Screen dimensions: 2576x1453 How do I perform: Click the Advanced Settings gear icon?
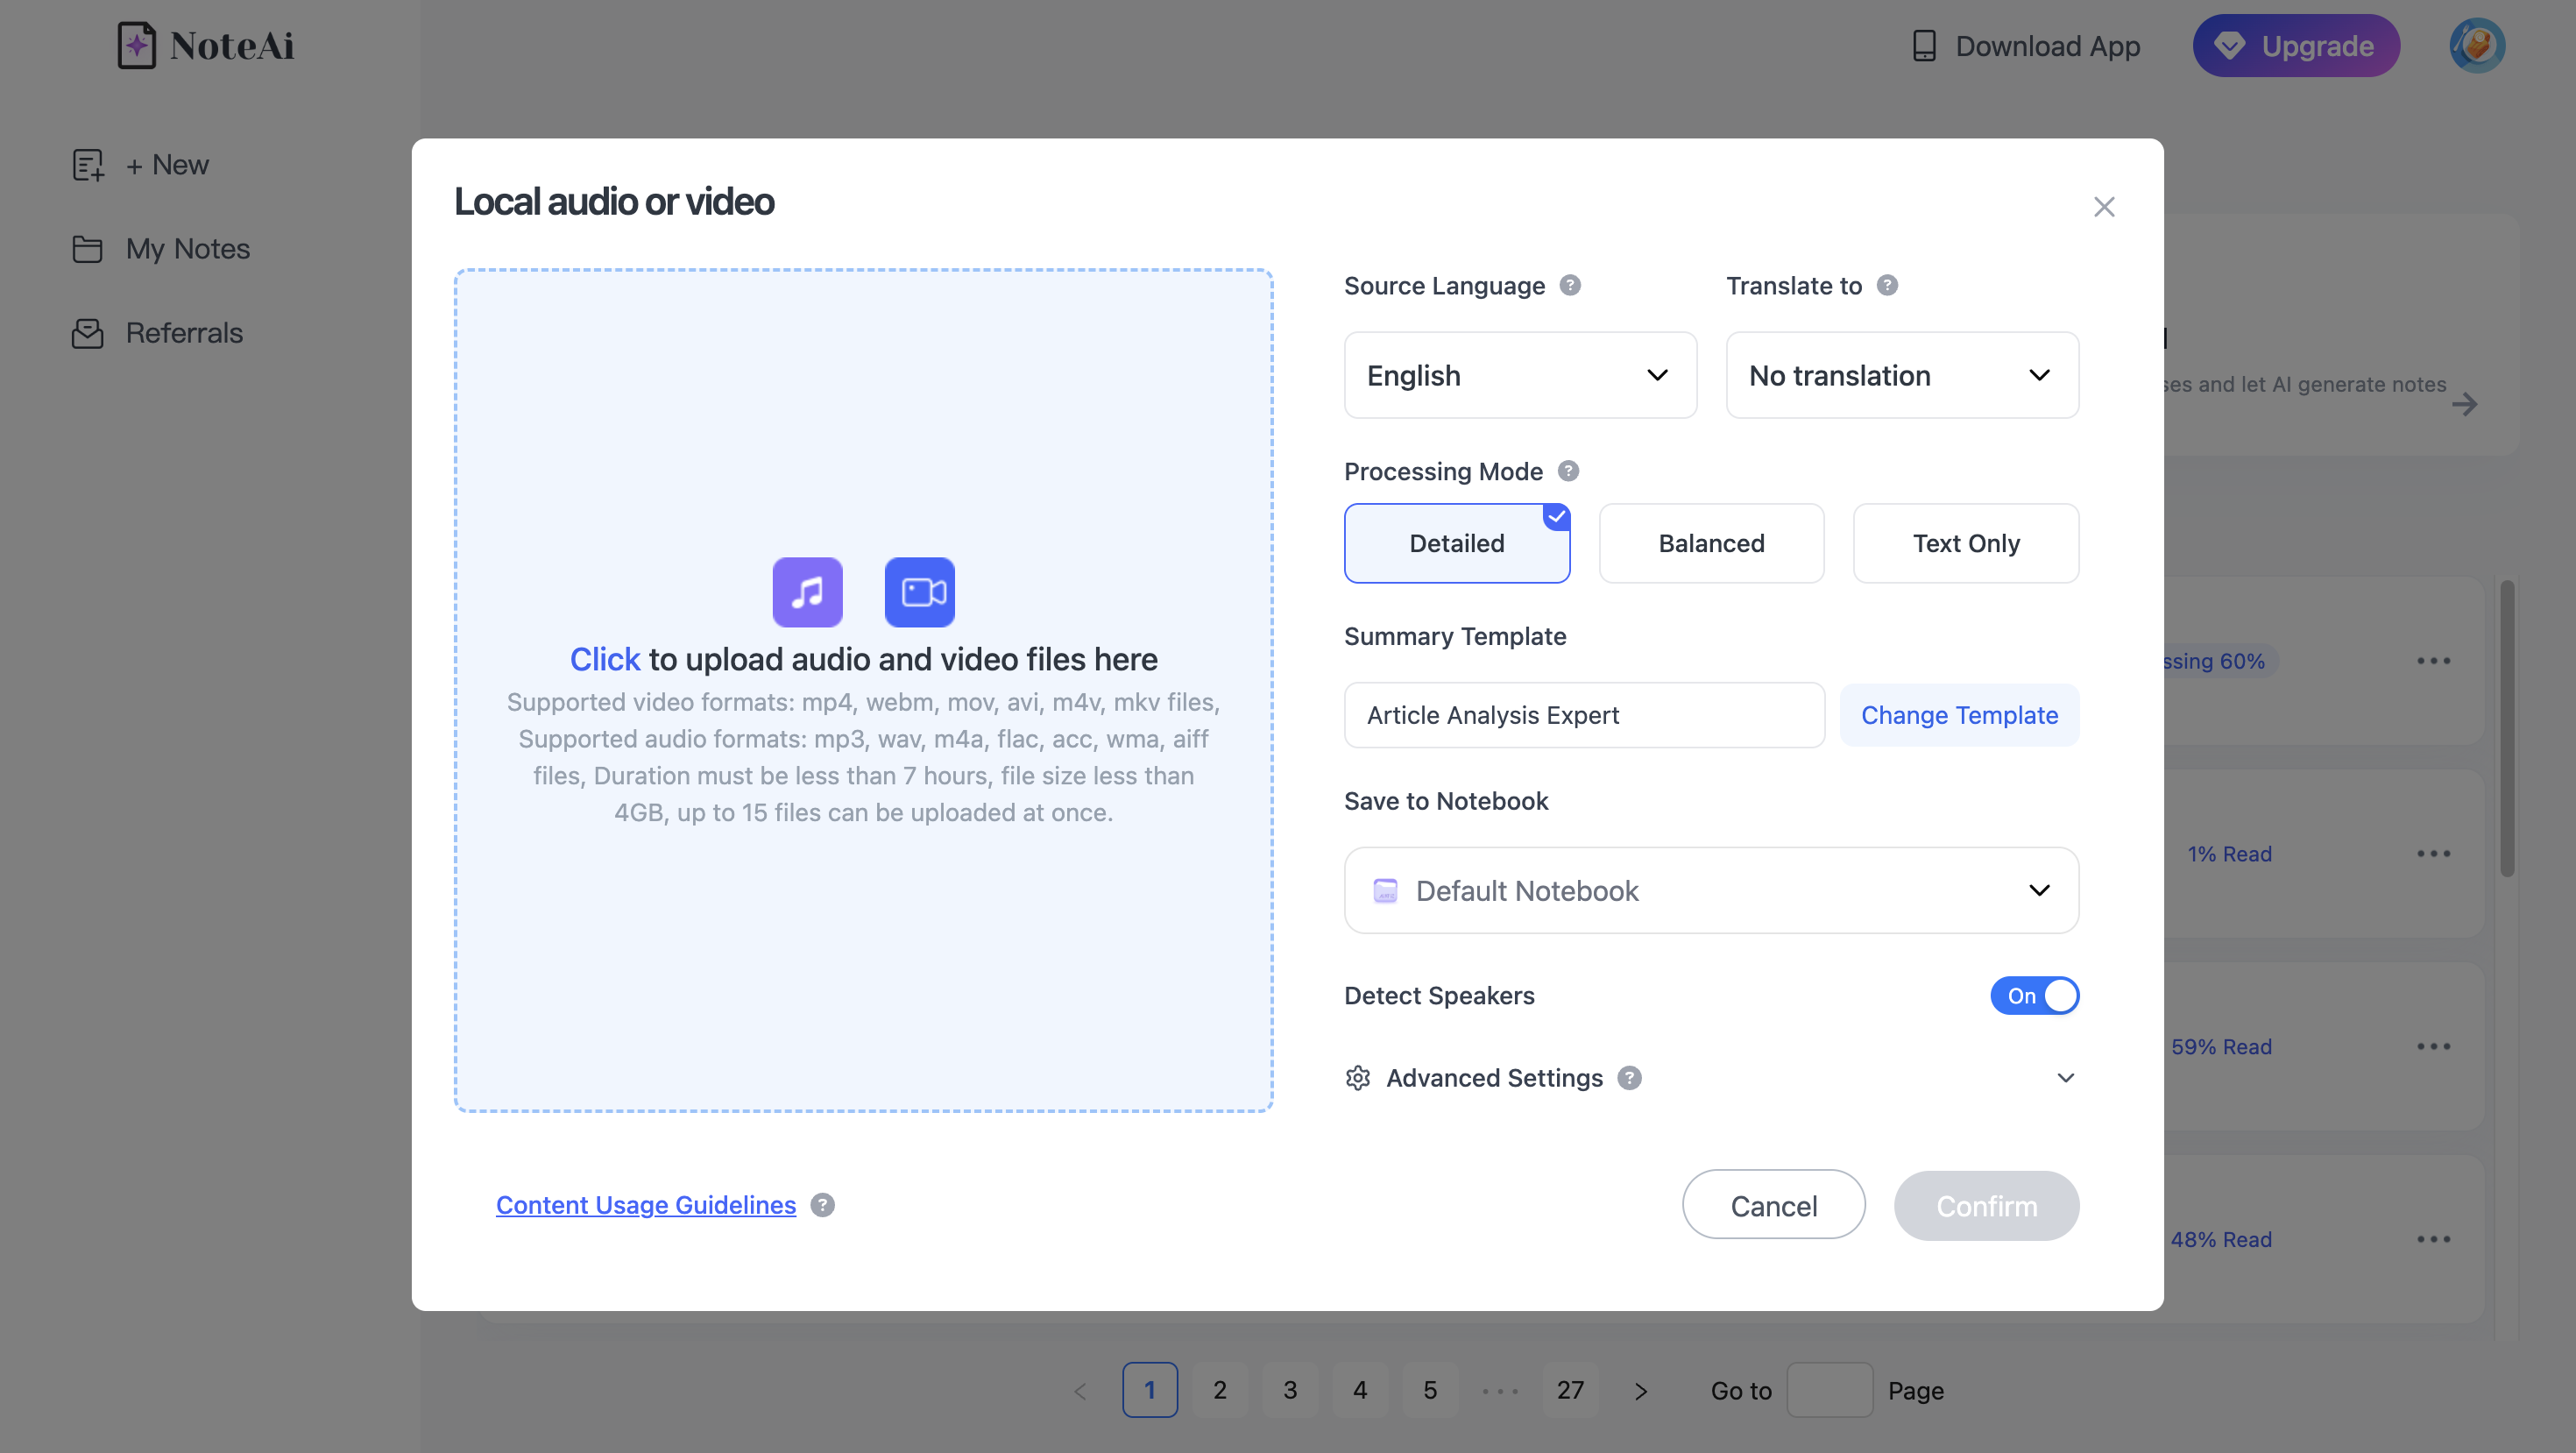pos(1357,1078)
